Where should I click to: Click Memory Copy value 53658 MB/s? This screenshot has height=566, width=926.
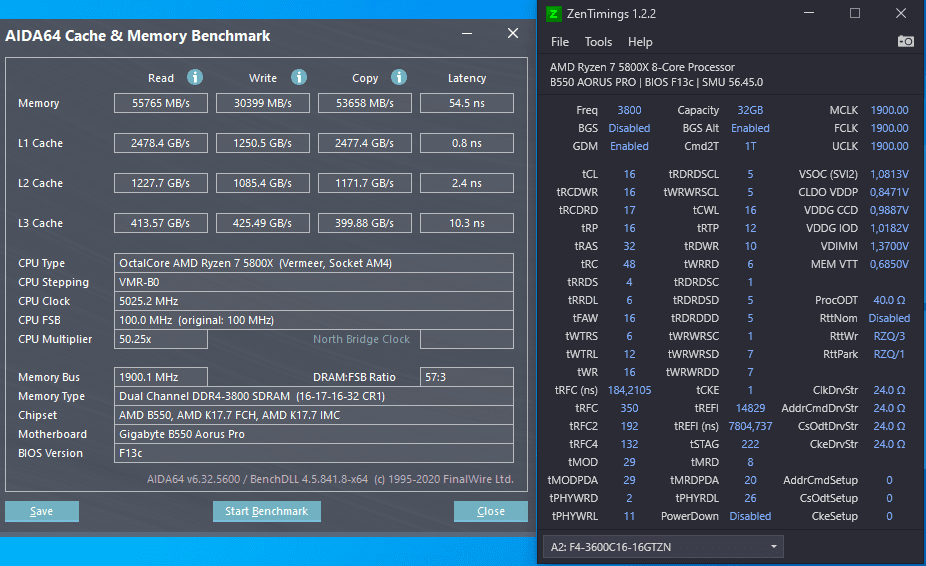click(x=365, y=103)
